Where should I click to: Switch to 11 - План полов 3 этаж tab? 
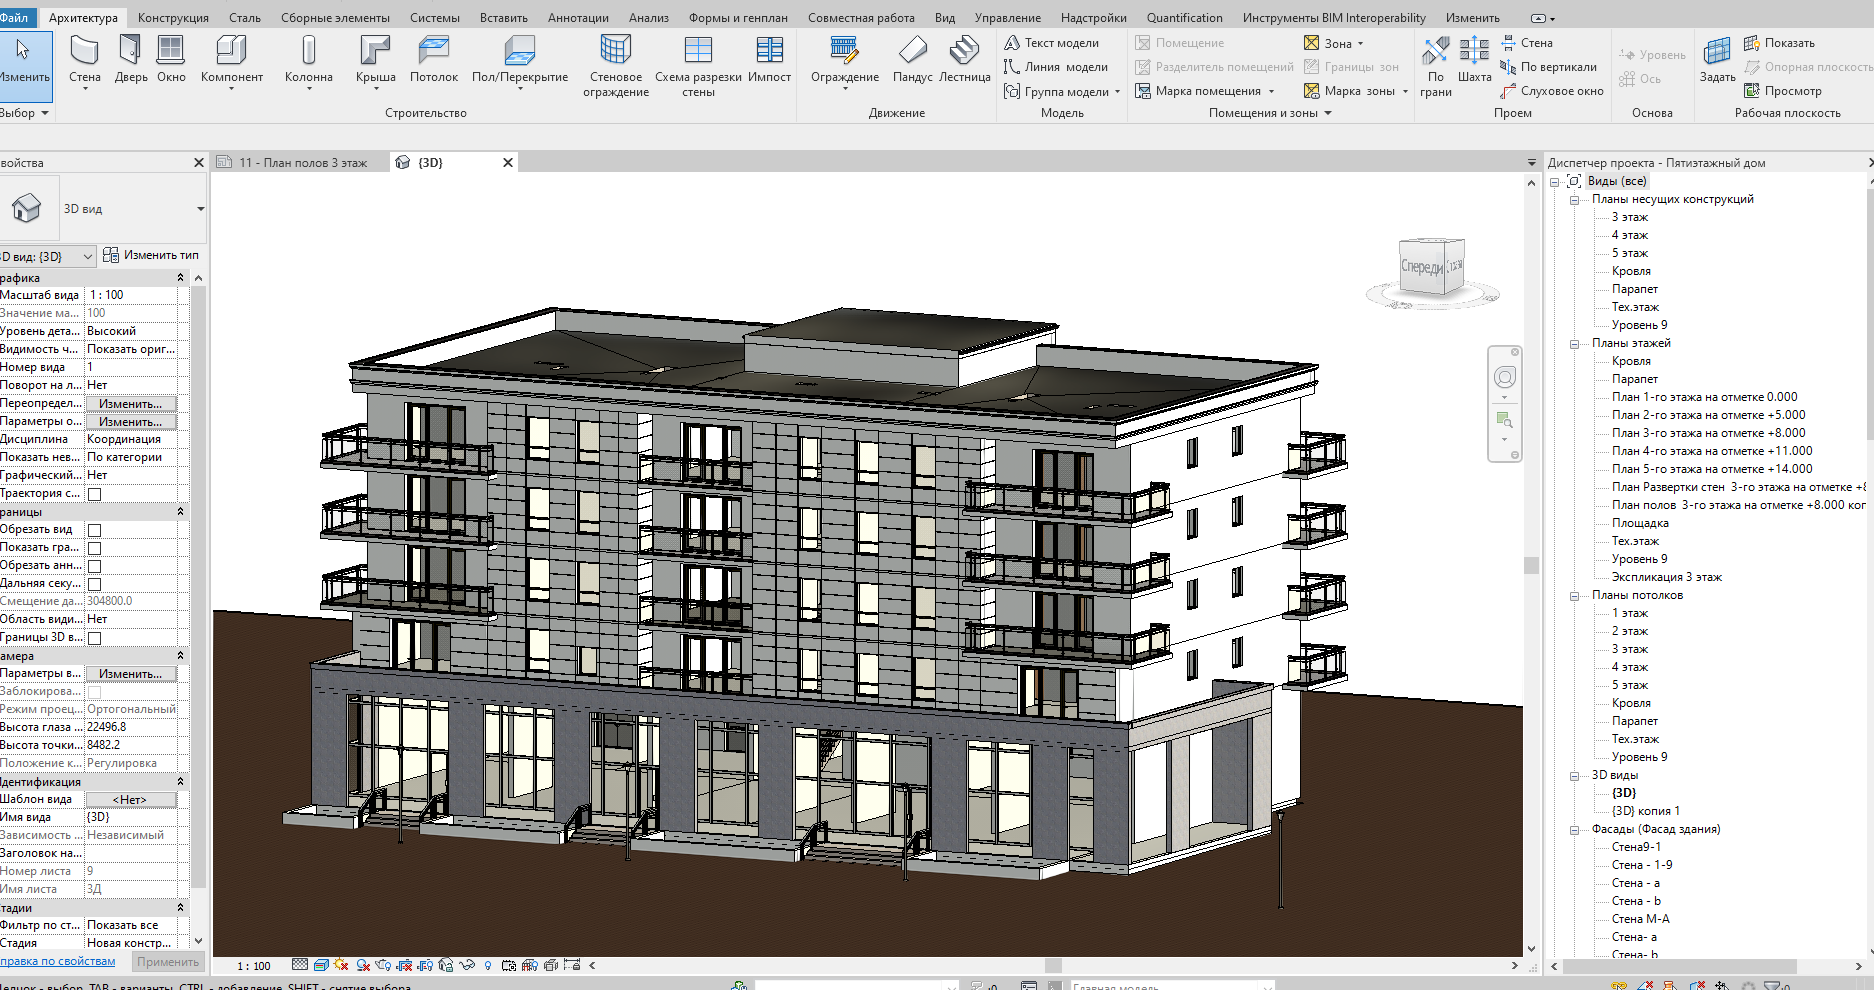302,162
